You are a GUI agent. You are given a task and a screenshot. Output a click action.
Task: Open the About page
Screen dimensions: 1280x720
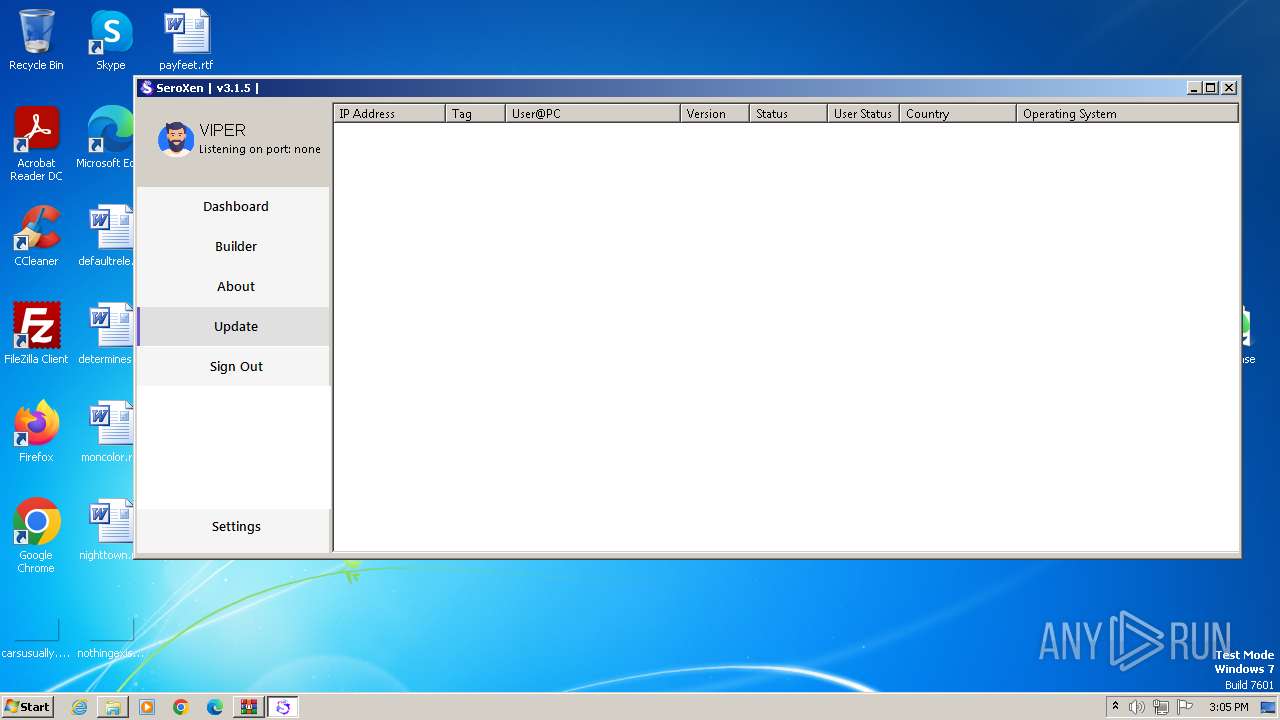click(x=235, y=286)
